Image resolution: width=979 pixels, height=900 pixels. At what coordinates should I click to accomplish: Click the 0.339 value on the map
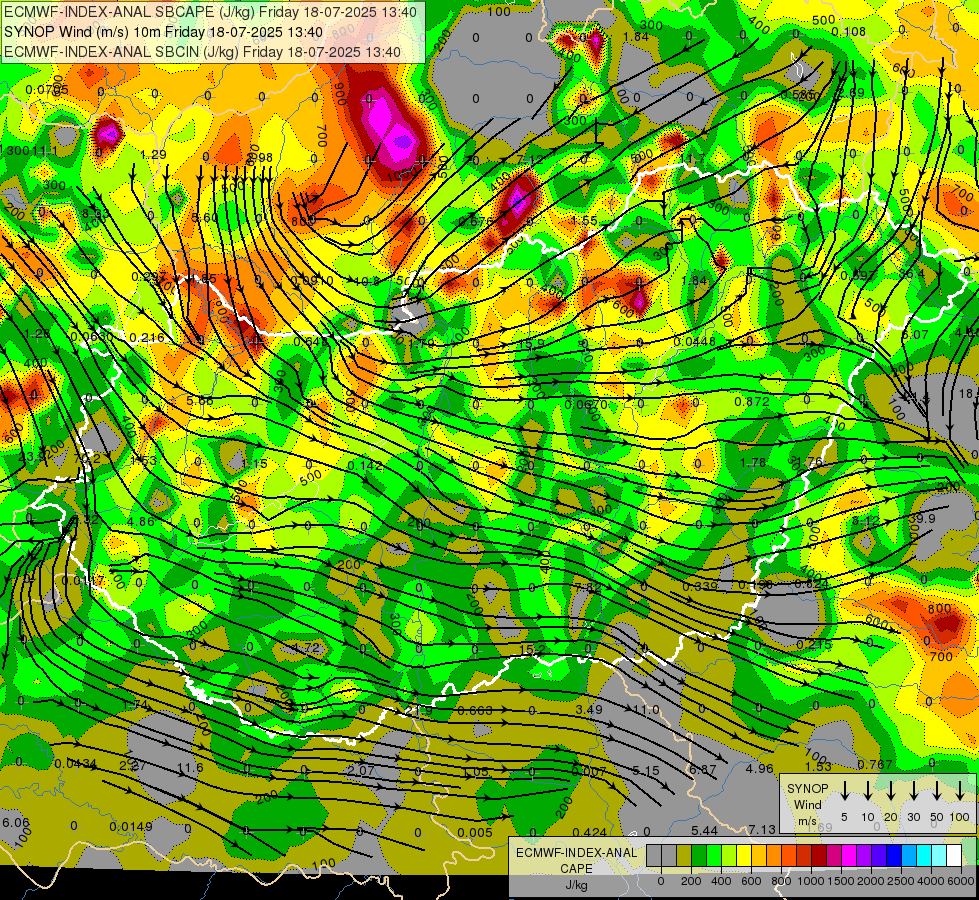tap(700, 586)
